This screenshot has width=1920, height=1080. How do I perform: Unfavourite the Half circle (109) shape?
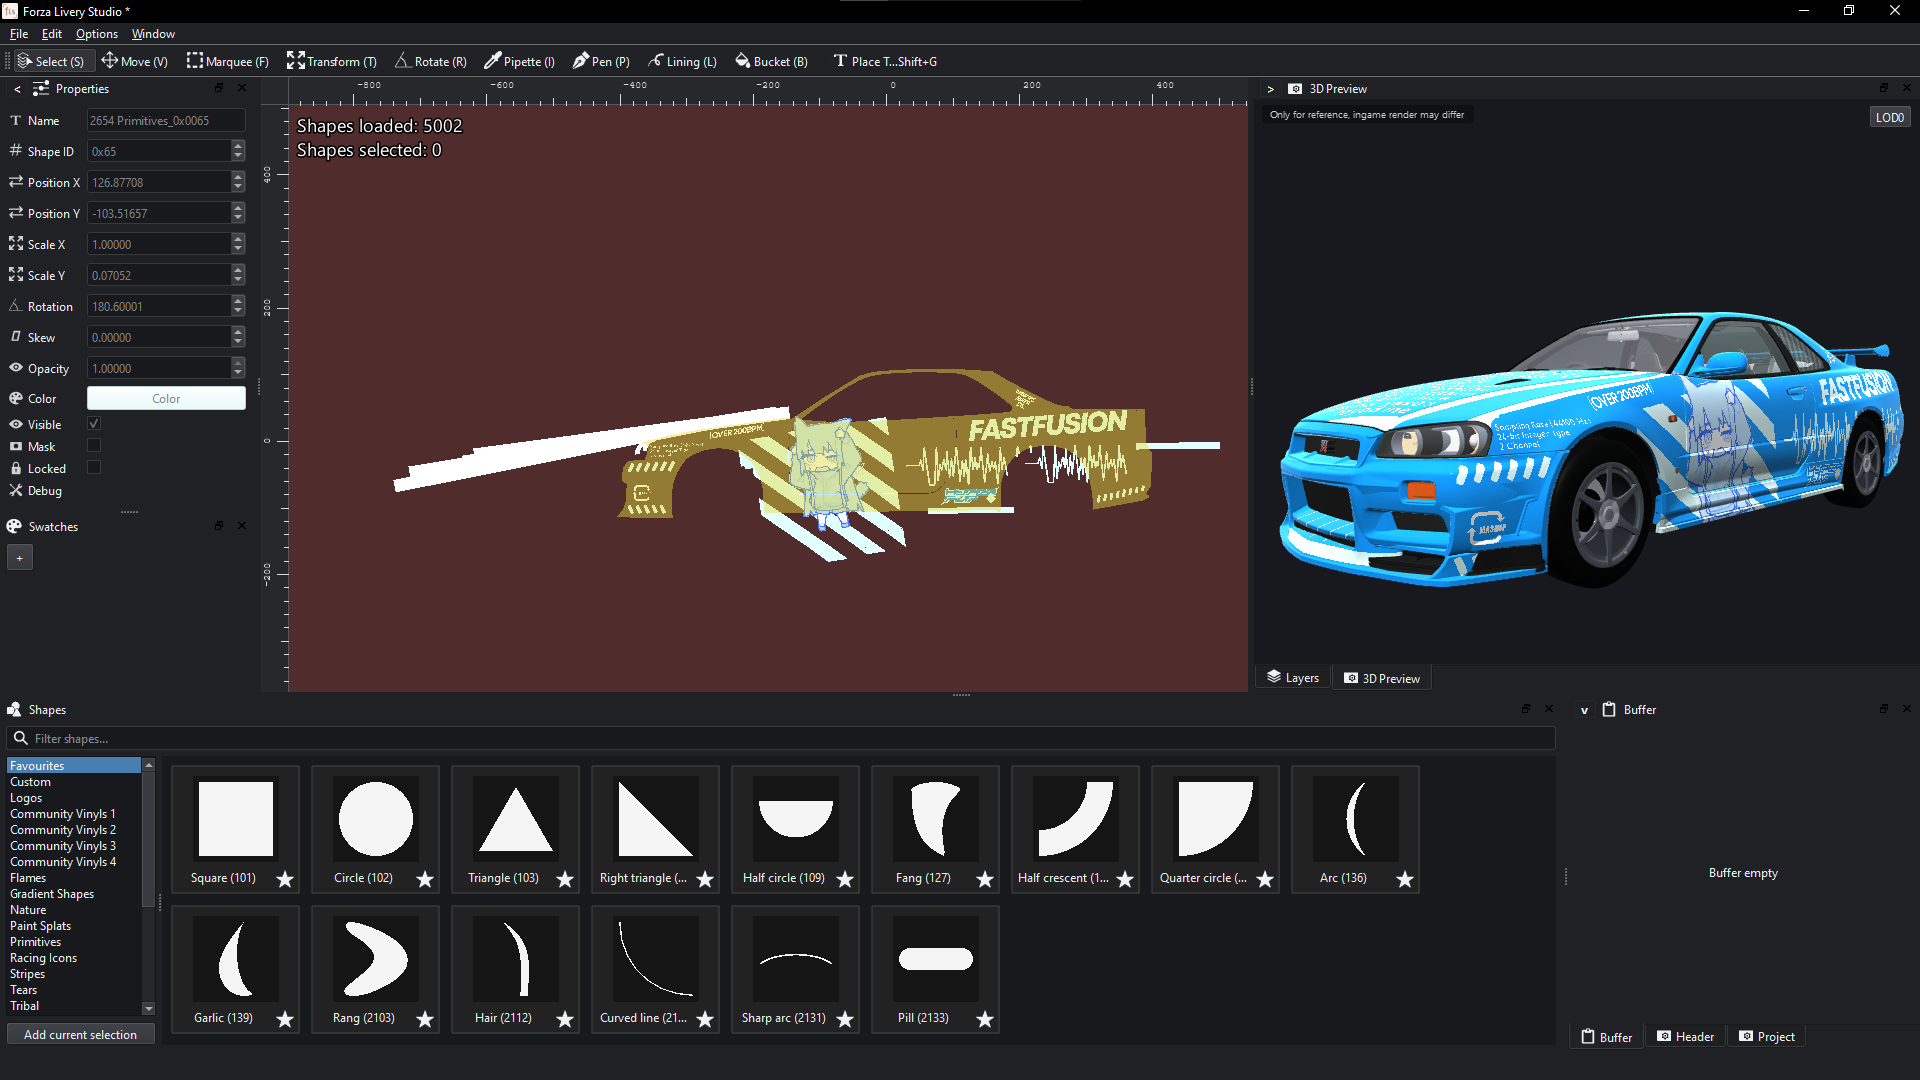click(845, 879)
